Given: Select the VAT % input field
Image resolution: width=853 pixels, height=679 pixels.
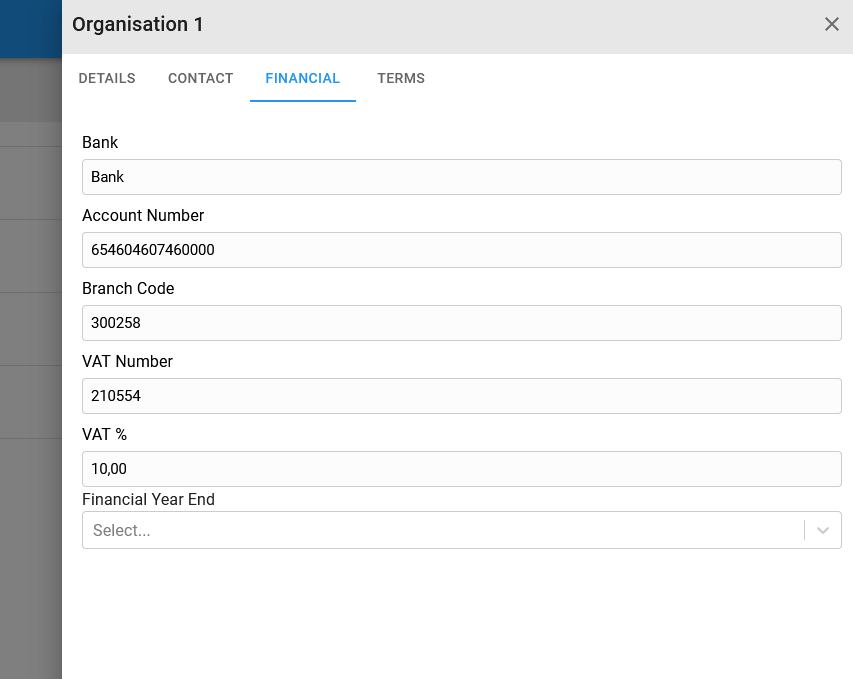Looking at the screenshot, I should 461,468.
